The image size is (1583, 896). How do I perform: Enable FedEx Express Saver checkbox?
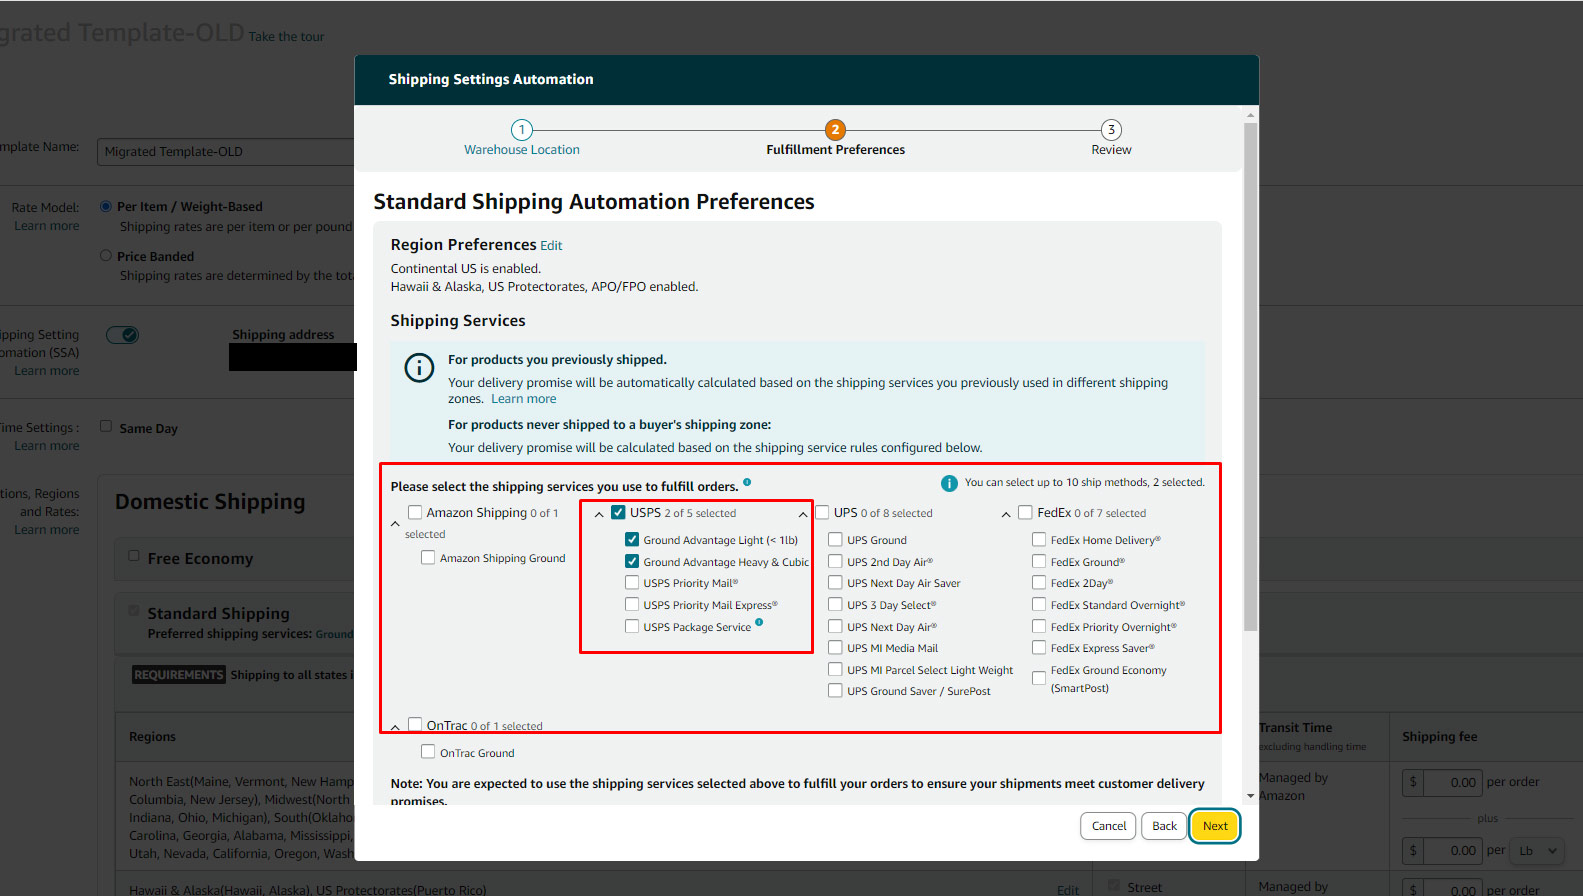1039,647
